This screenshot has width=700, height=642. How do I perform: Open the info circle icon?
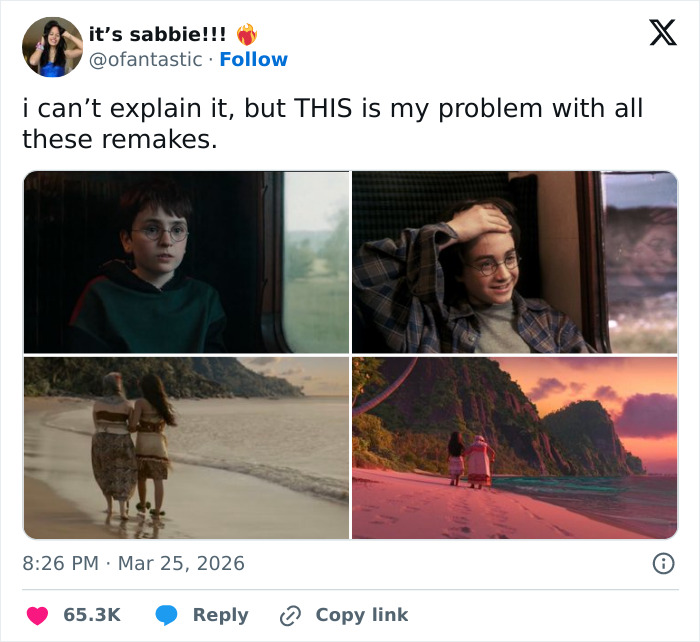click(x=662, y=563)
